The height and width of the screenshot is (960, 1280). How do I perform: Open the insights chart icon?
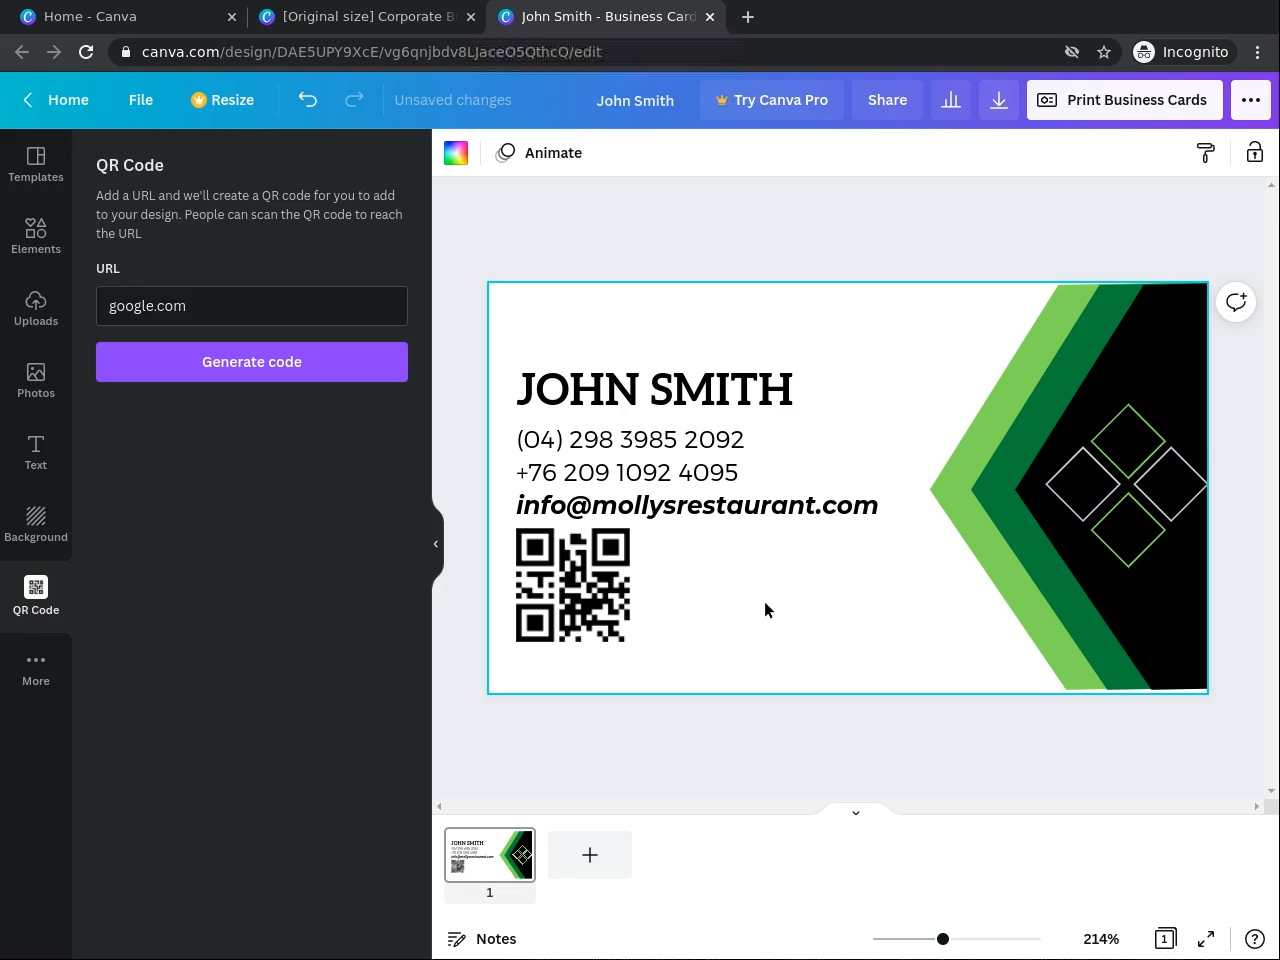point(951,100)
